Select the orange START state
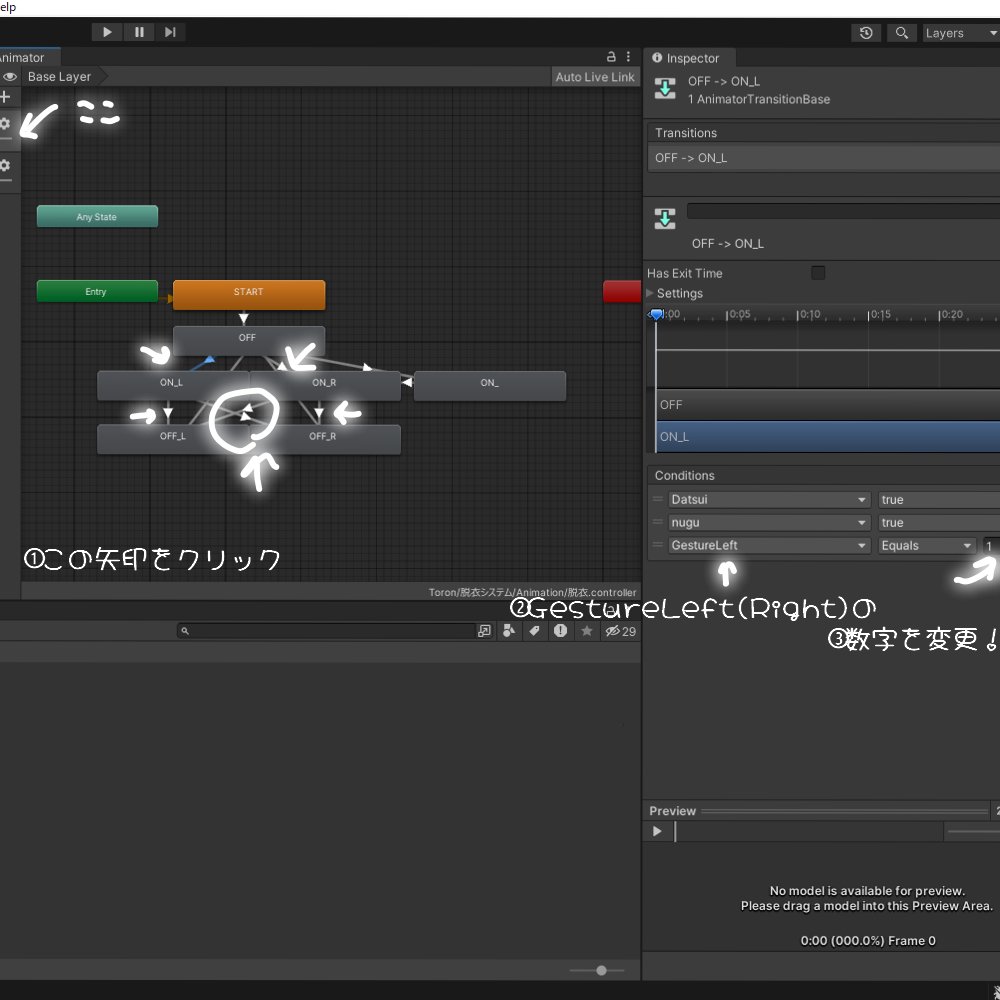1000x1000 pixels. click(x=249, y=295)
